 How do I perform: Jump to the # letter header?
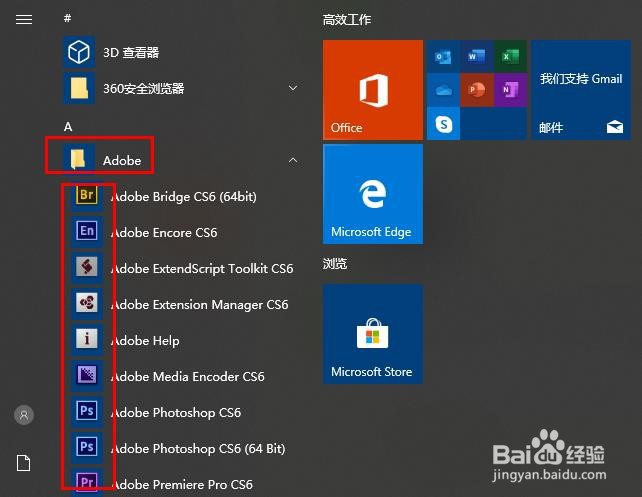pyautogui.click(x=68, y=18)
